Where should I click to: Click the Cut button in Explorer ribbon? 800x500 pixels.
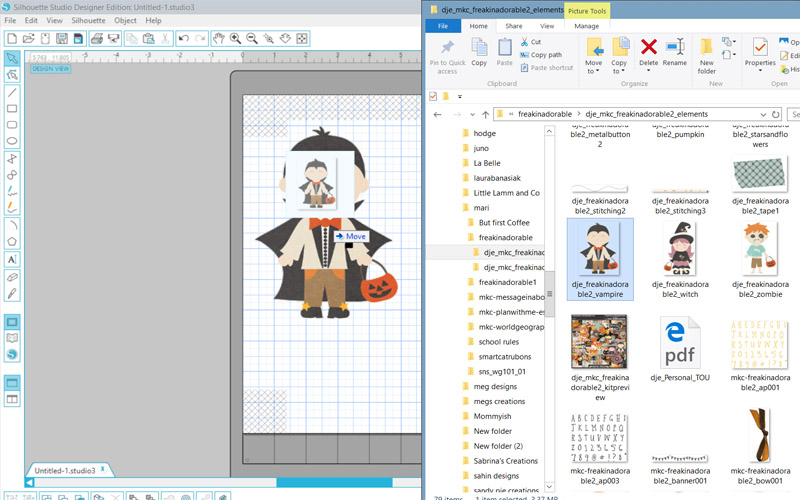pyautogui.click(x=531, y=42)
